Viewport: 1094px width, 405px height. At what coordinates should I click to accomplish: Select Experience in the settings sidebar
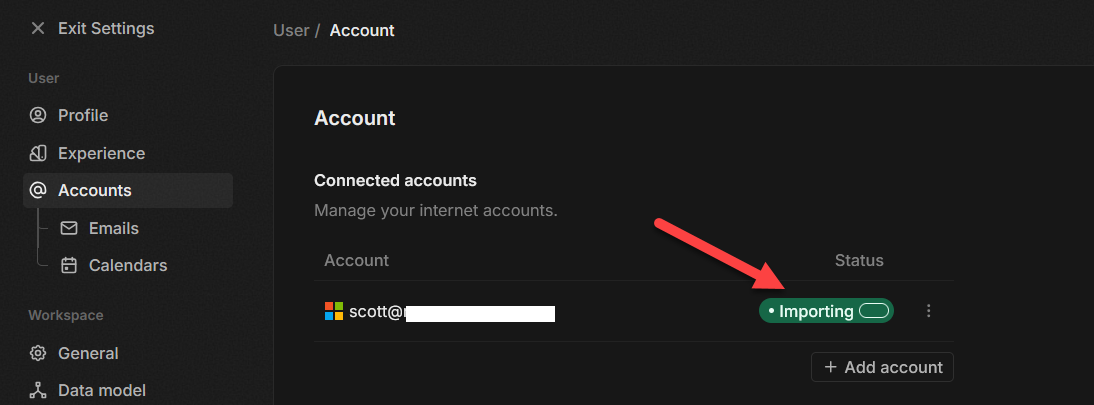(x=101, y=153)
